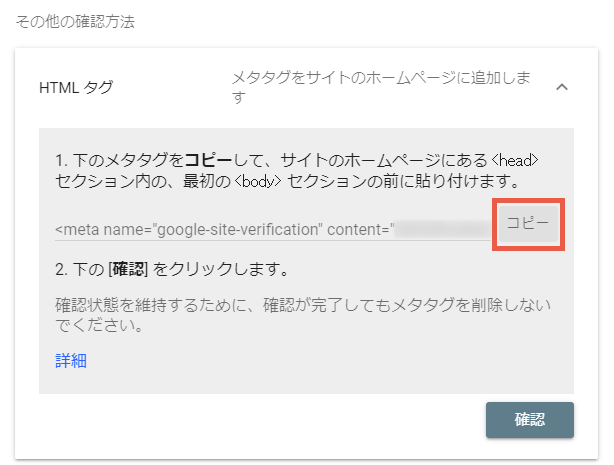Click the step 2 [確認] をクリックします text

click(172, 269)
